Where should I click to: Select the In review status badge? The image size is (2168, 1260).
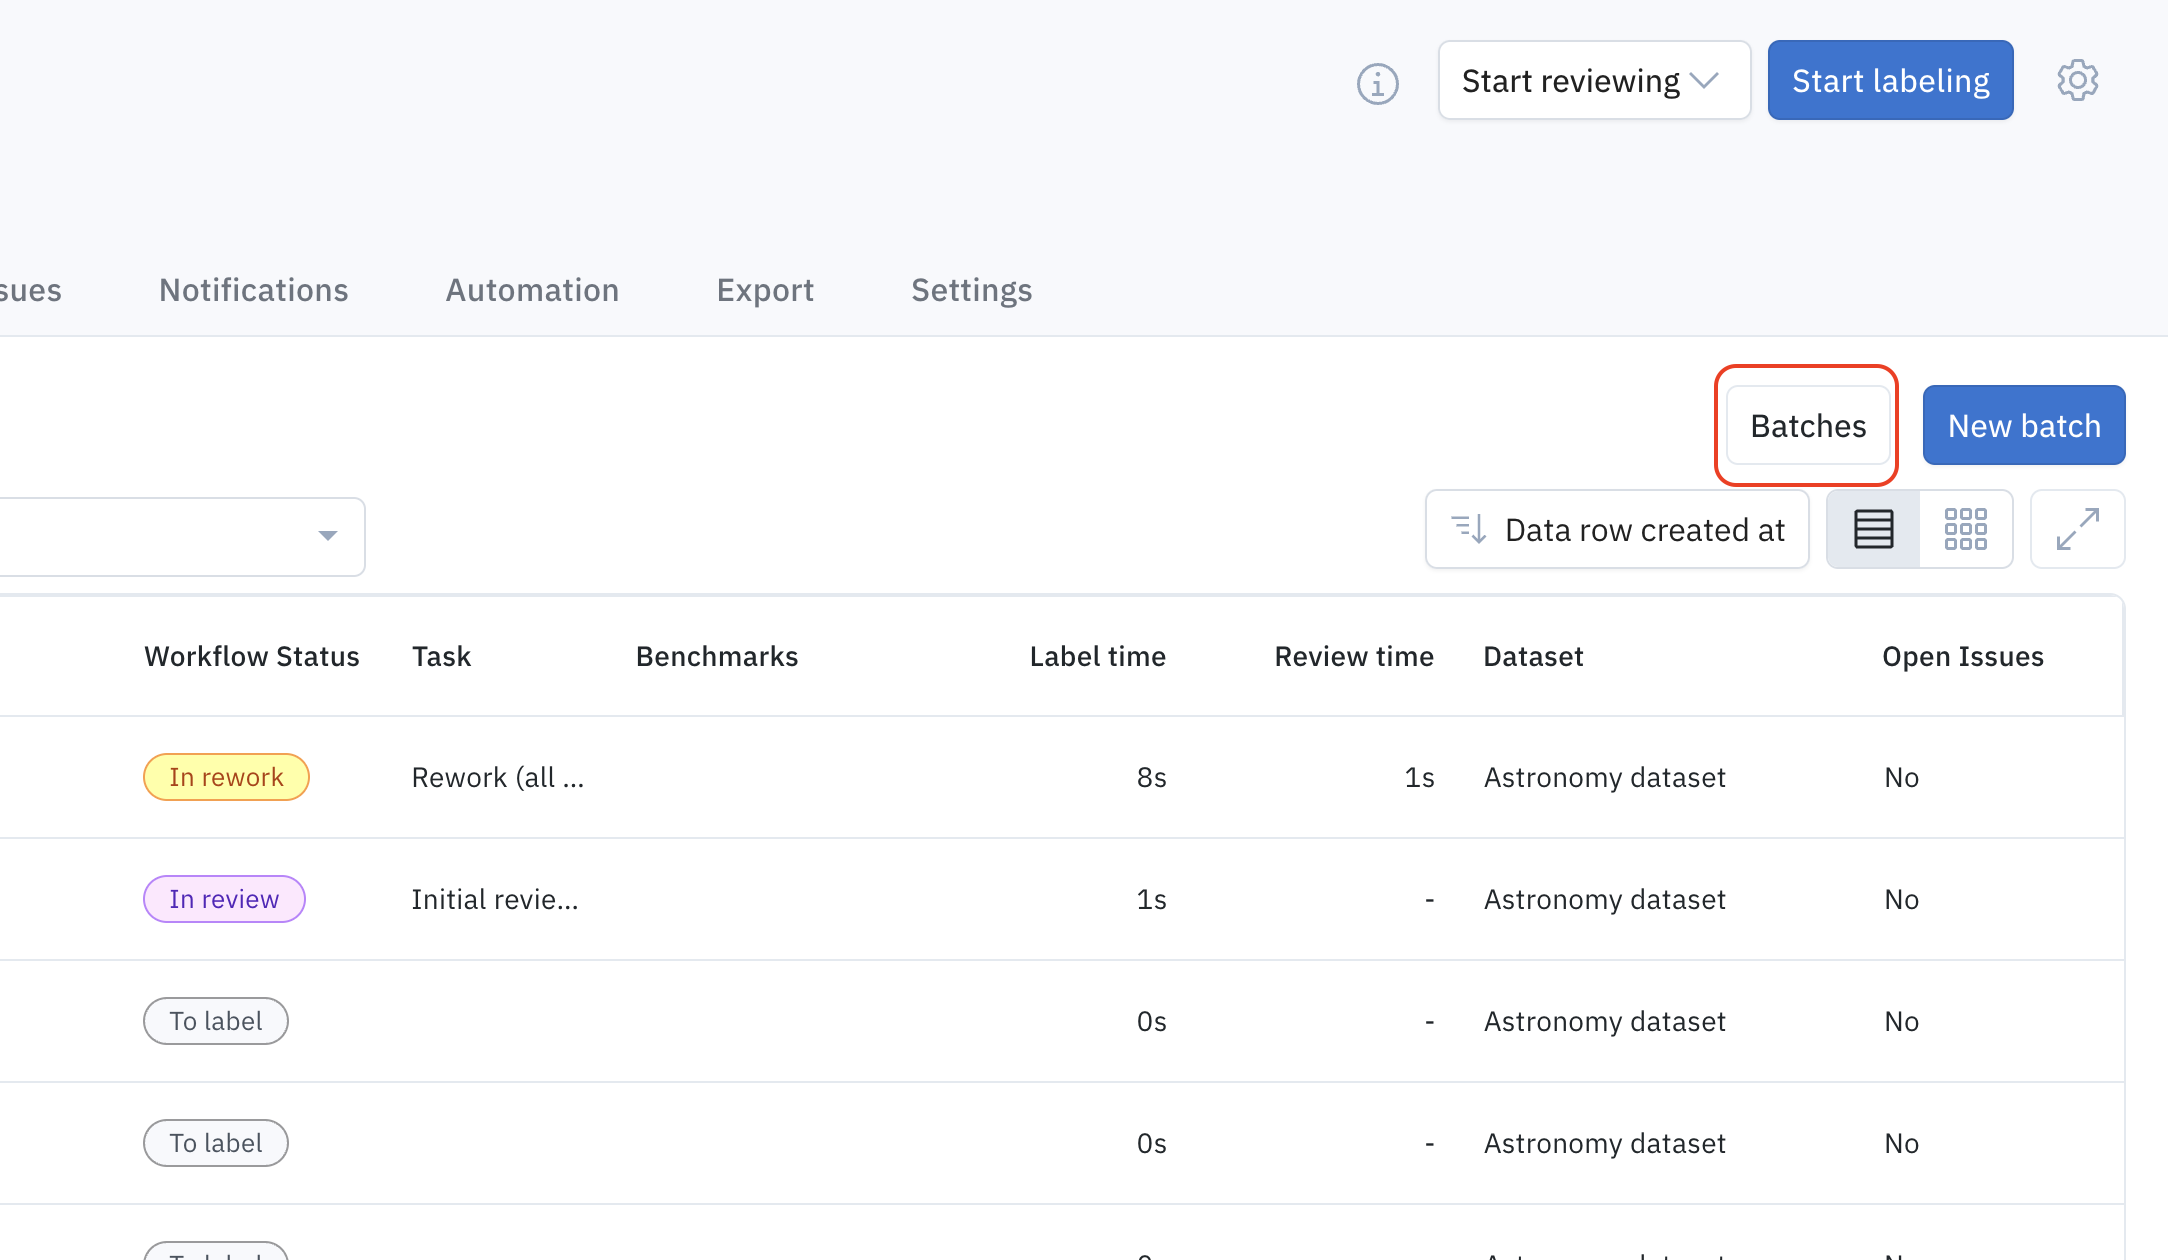[x=224, y=899]
